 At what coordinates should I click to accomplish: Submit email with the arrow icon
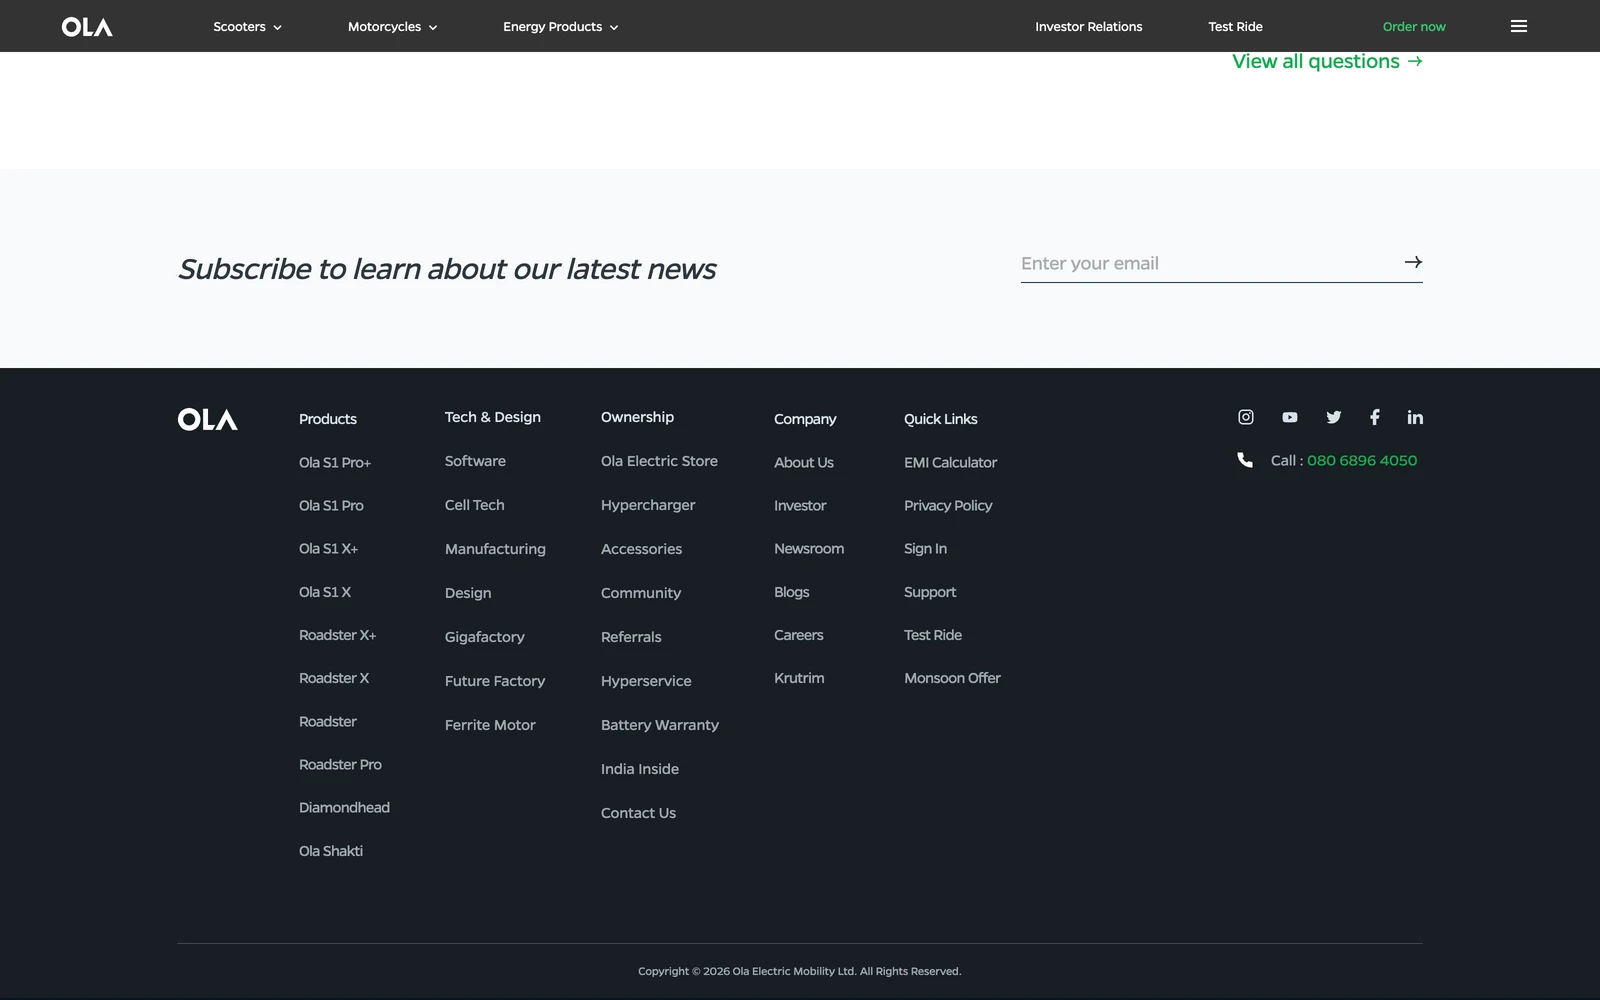[1413, 262]
